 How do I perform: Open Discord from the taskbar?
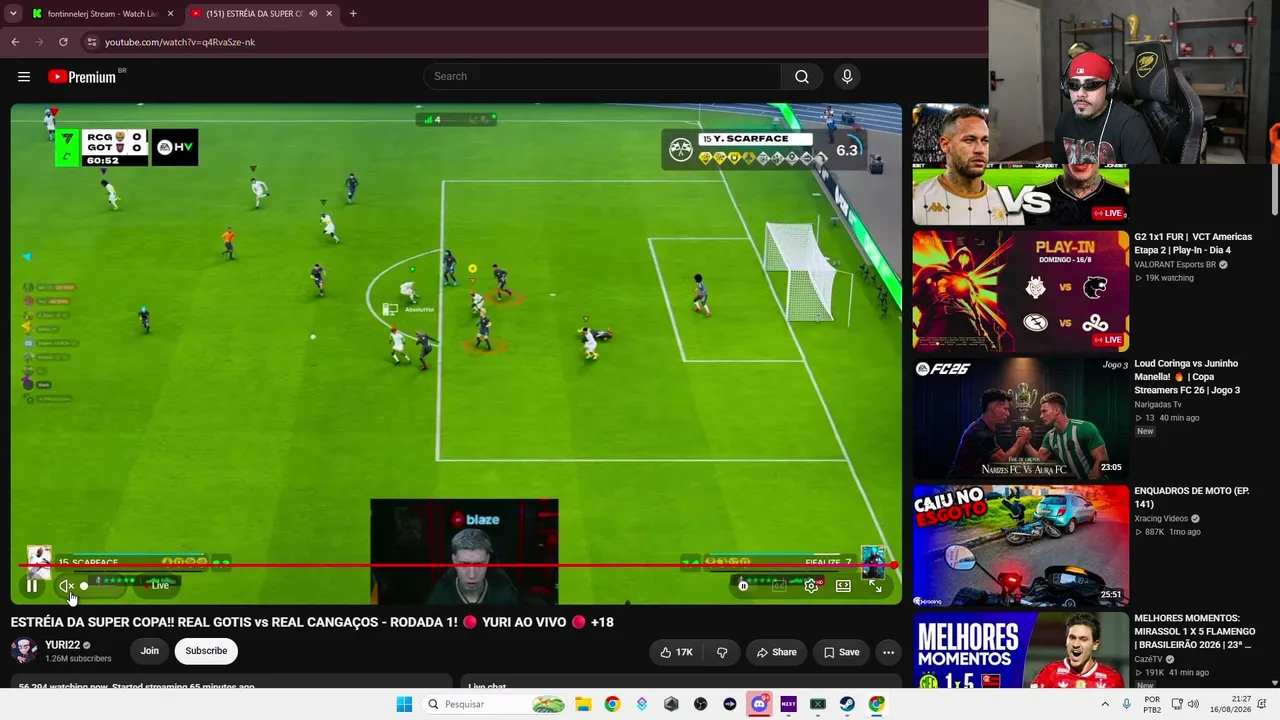(x=759, y=704)
